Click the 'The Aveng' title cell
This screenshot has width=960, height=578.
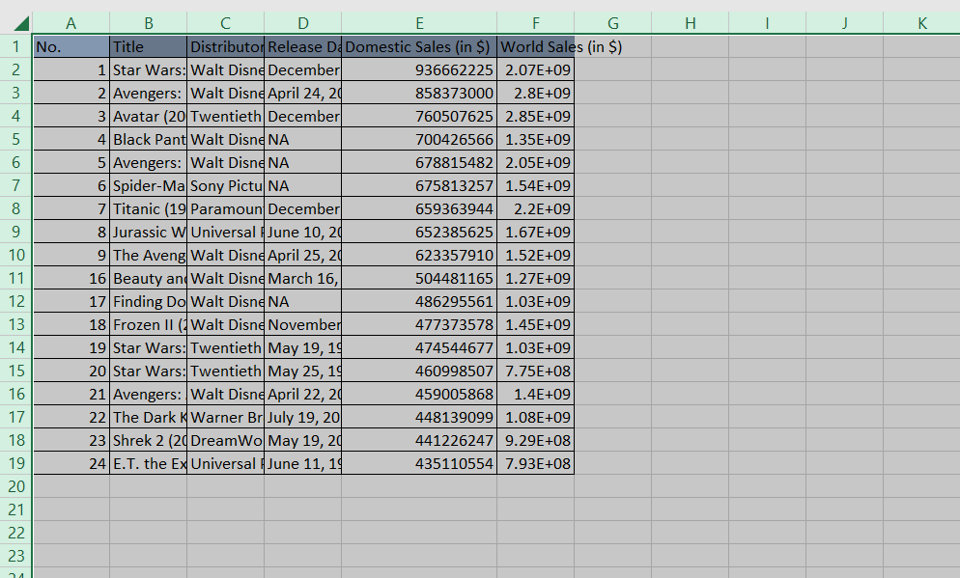(148, 255)
